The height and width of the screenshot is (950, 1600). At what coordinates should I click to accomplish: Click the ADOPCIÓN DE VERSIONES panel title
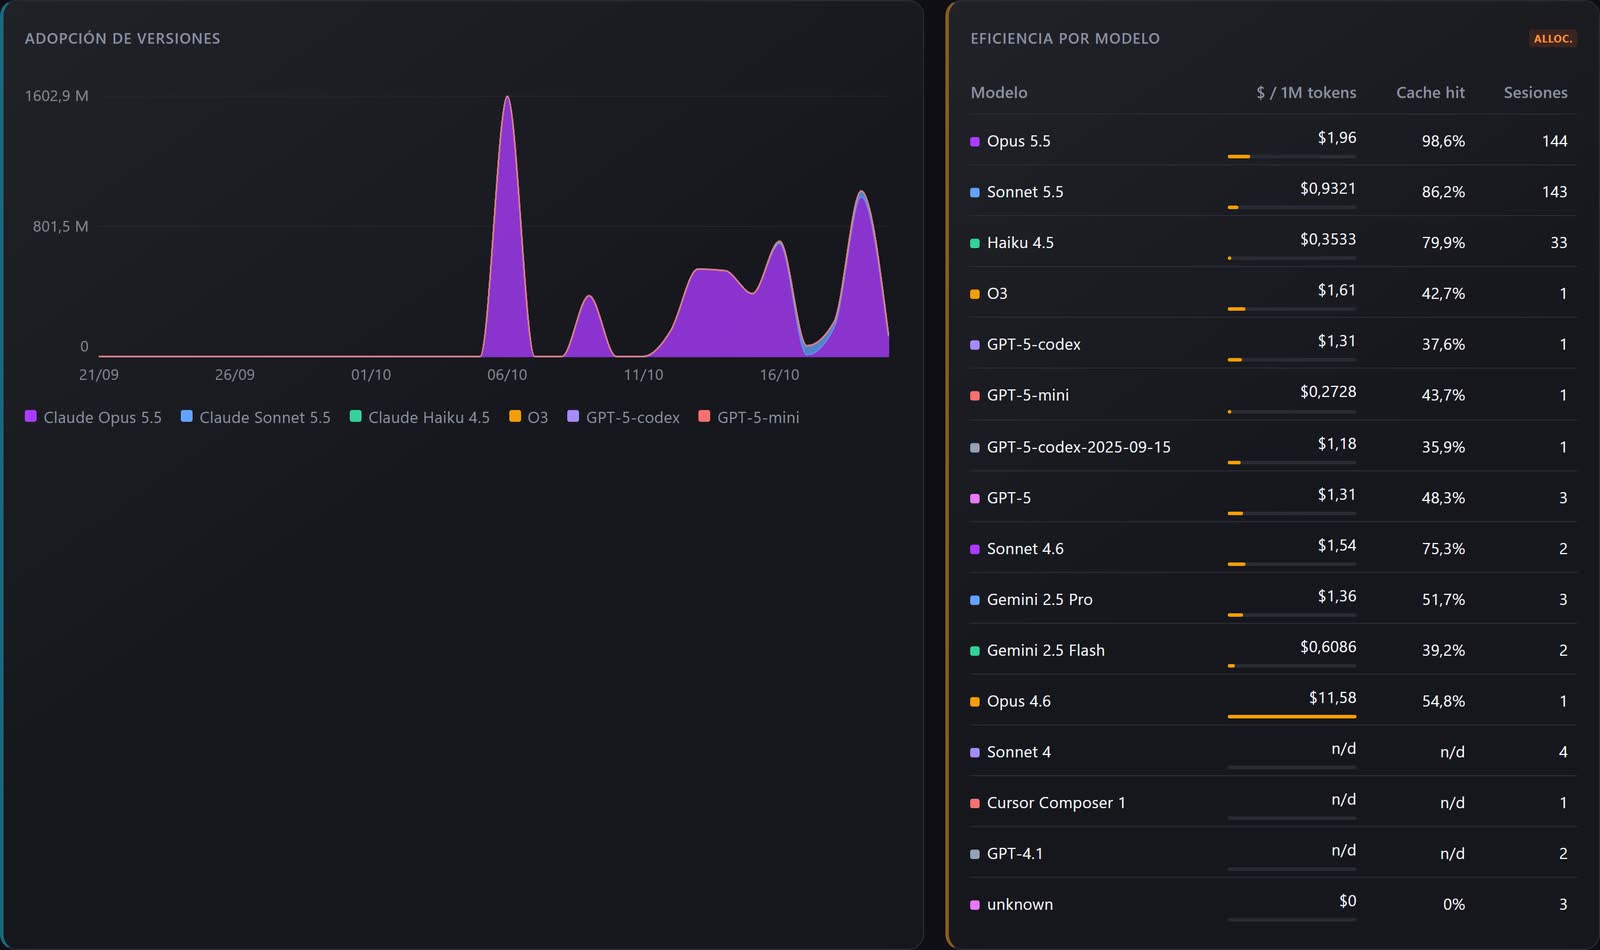[x=122, y=38]
